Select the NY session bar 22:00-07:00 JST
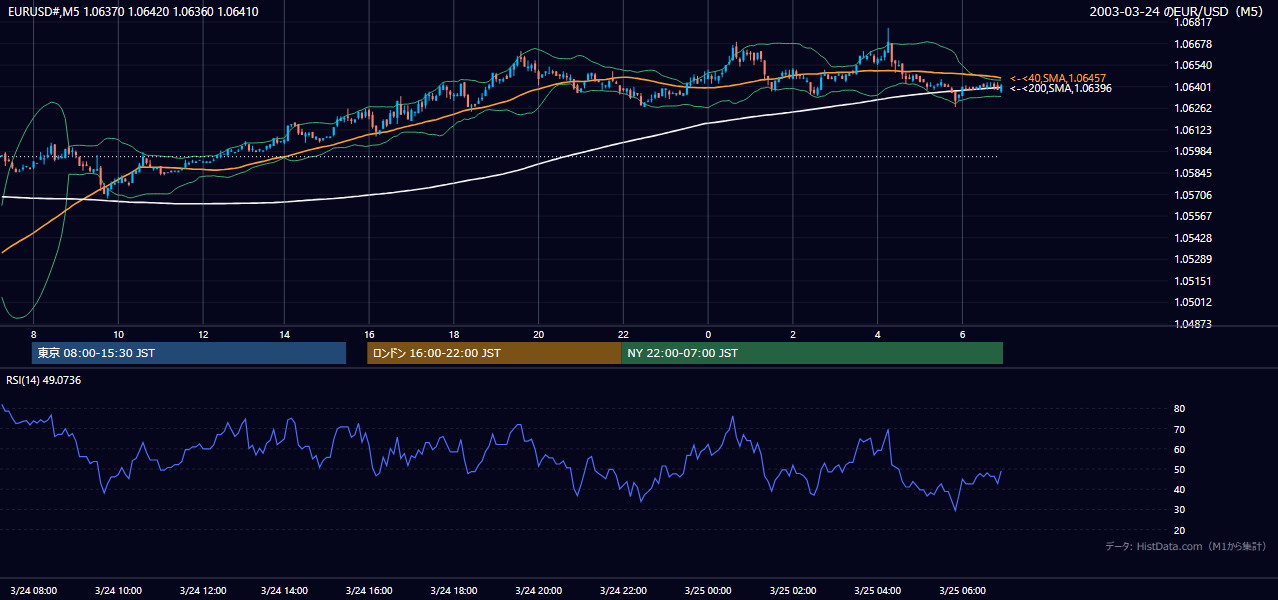Viewport: 1278px width, 600px height. (812, 353)
